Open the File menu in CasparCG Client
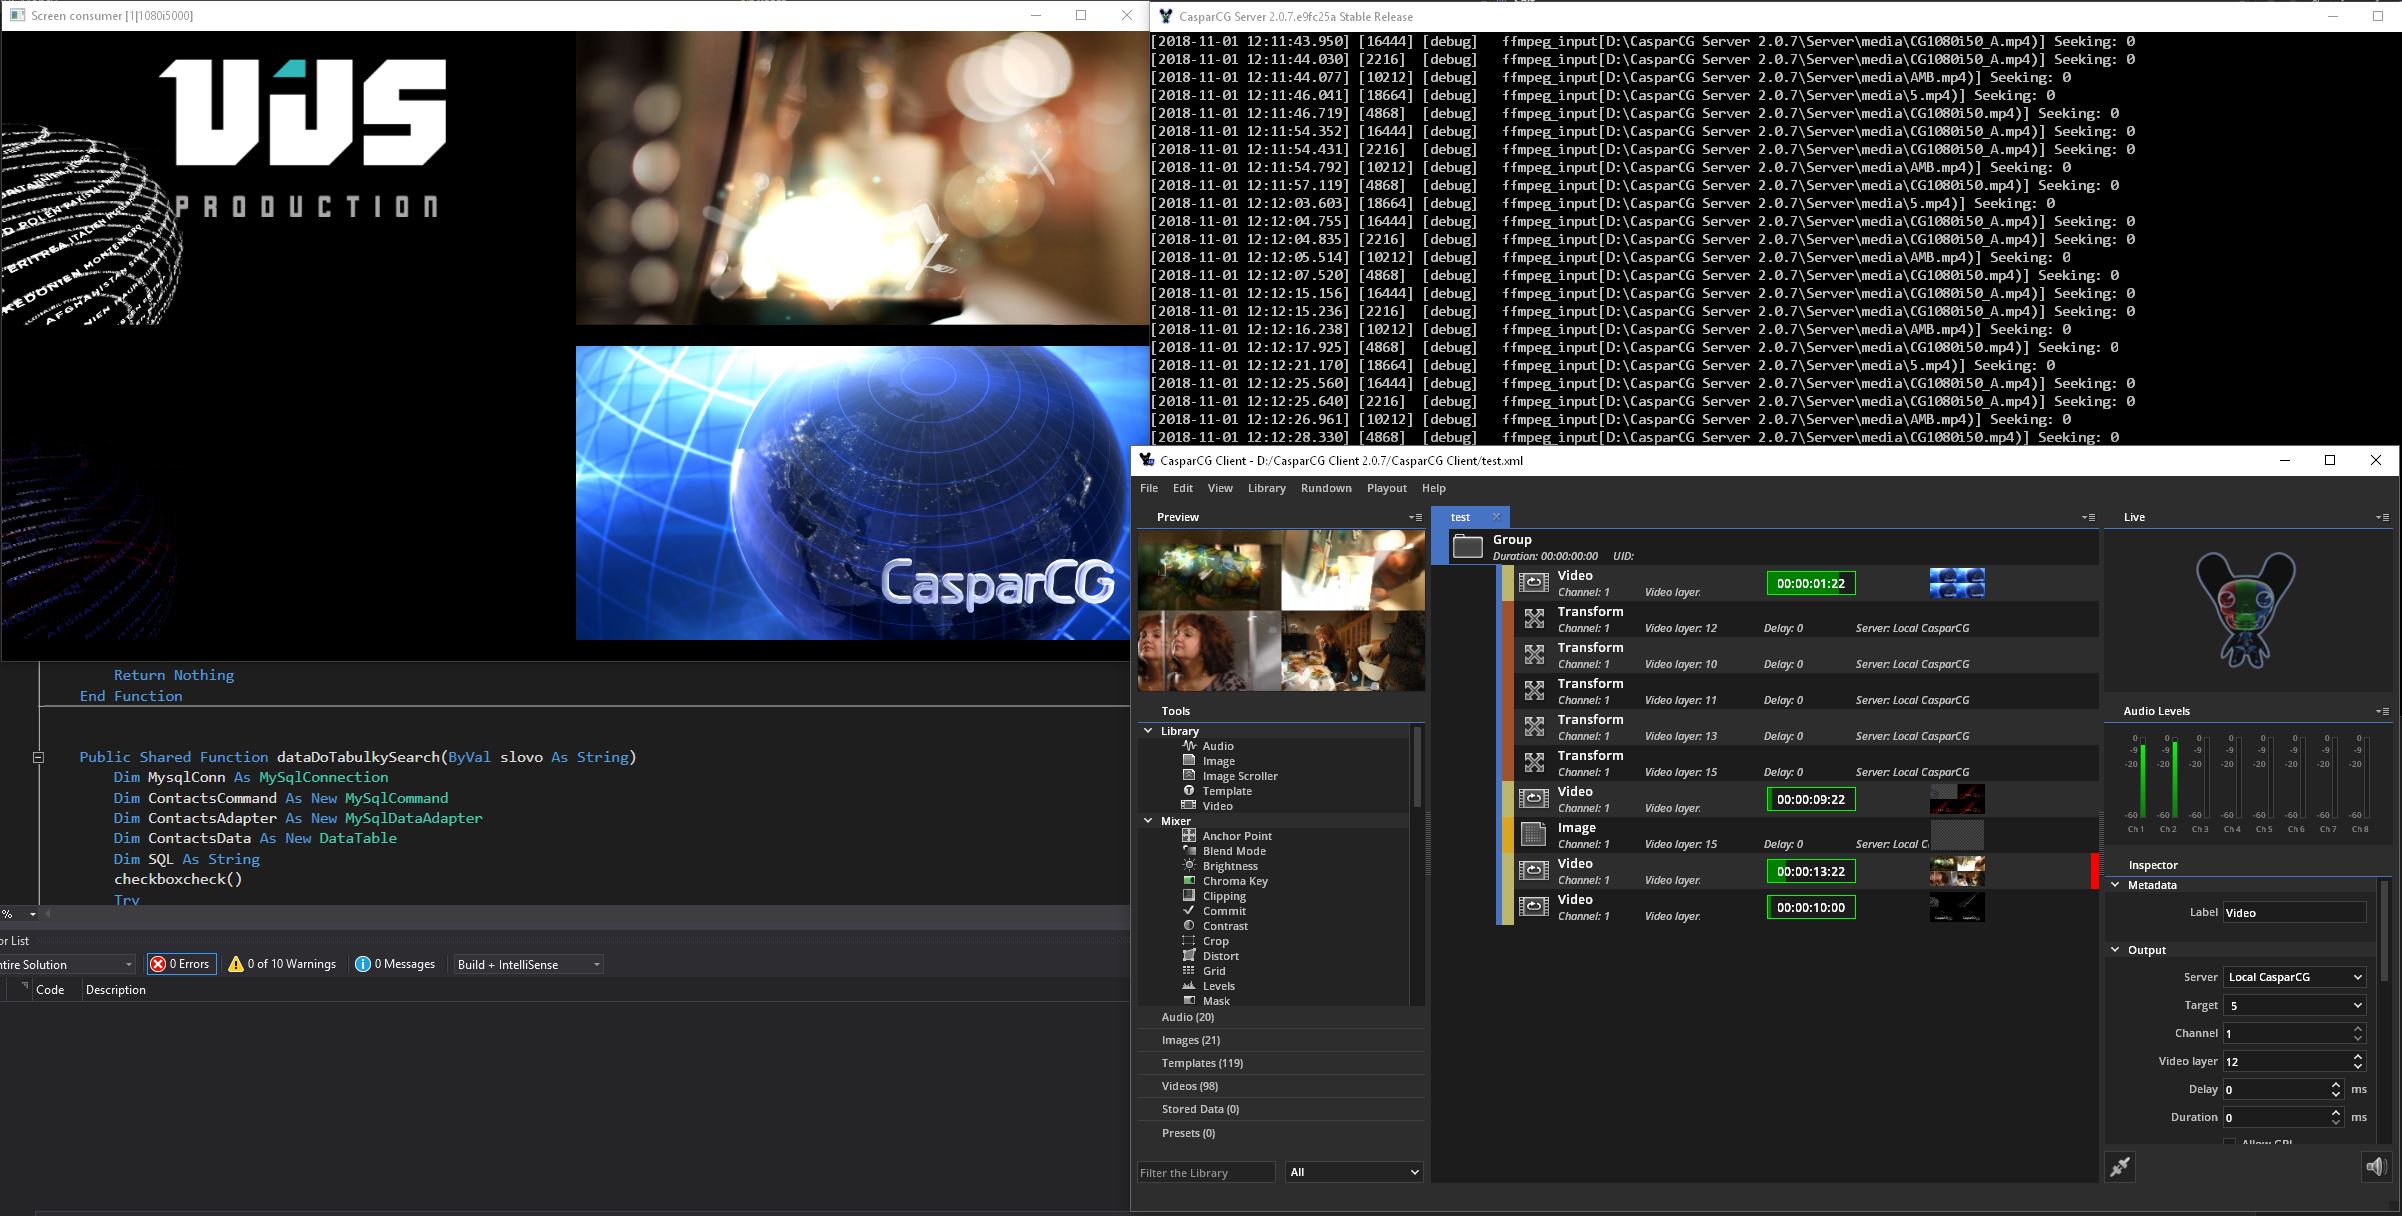The width and height of the screenshot is (2402, 1216). click(x=1149, y=488)
